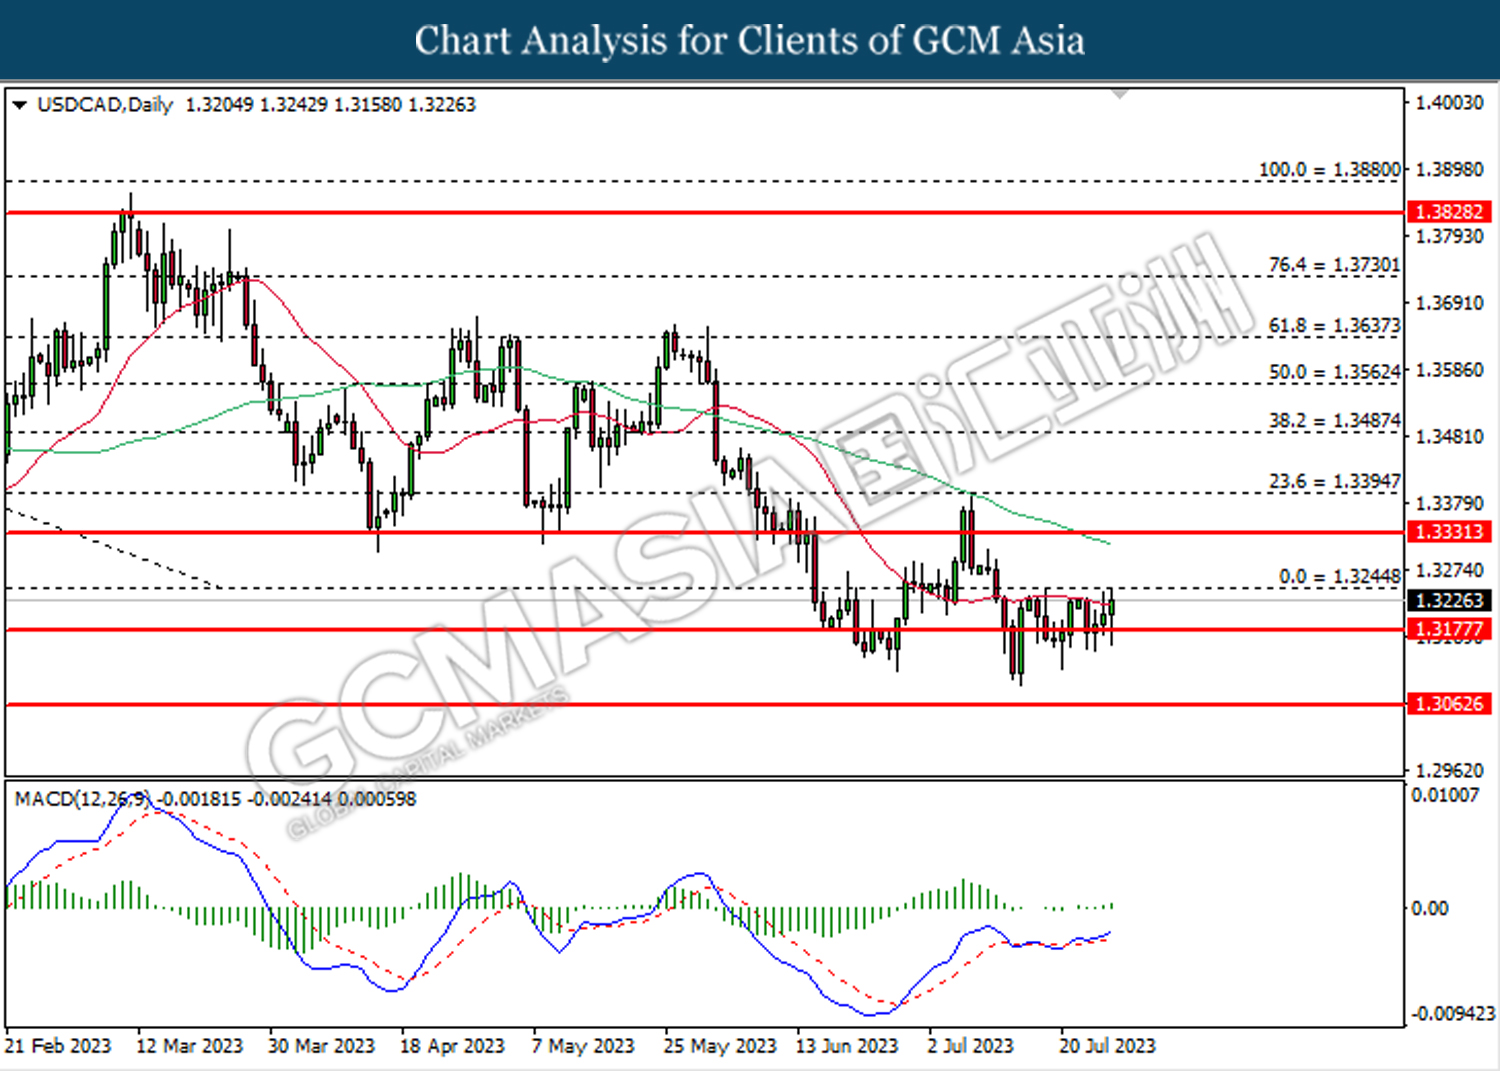Image resolution: width=1500 pixels, height=1071 pixels.
Task: Click the 2 Jul 2023 date label
Action: (970, 1046)
